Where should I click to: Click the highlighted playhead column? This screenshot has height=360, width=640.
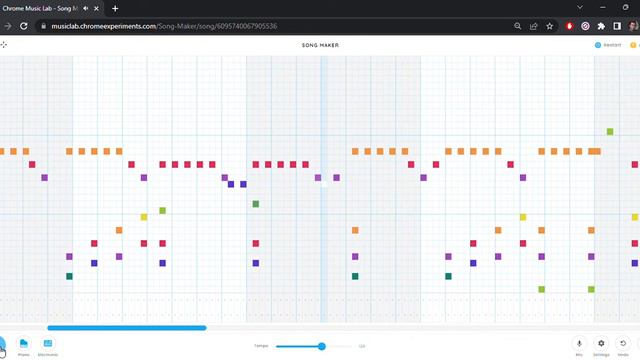pyautogui.click(x=324, y=189)
